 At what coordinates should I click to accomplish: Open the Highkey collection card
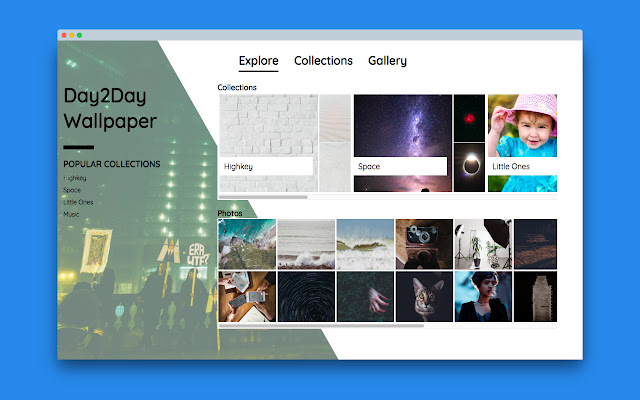pyautogui.click(x=285, y=143)
